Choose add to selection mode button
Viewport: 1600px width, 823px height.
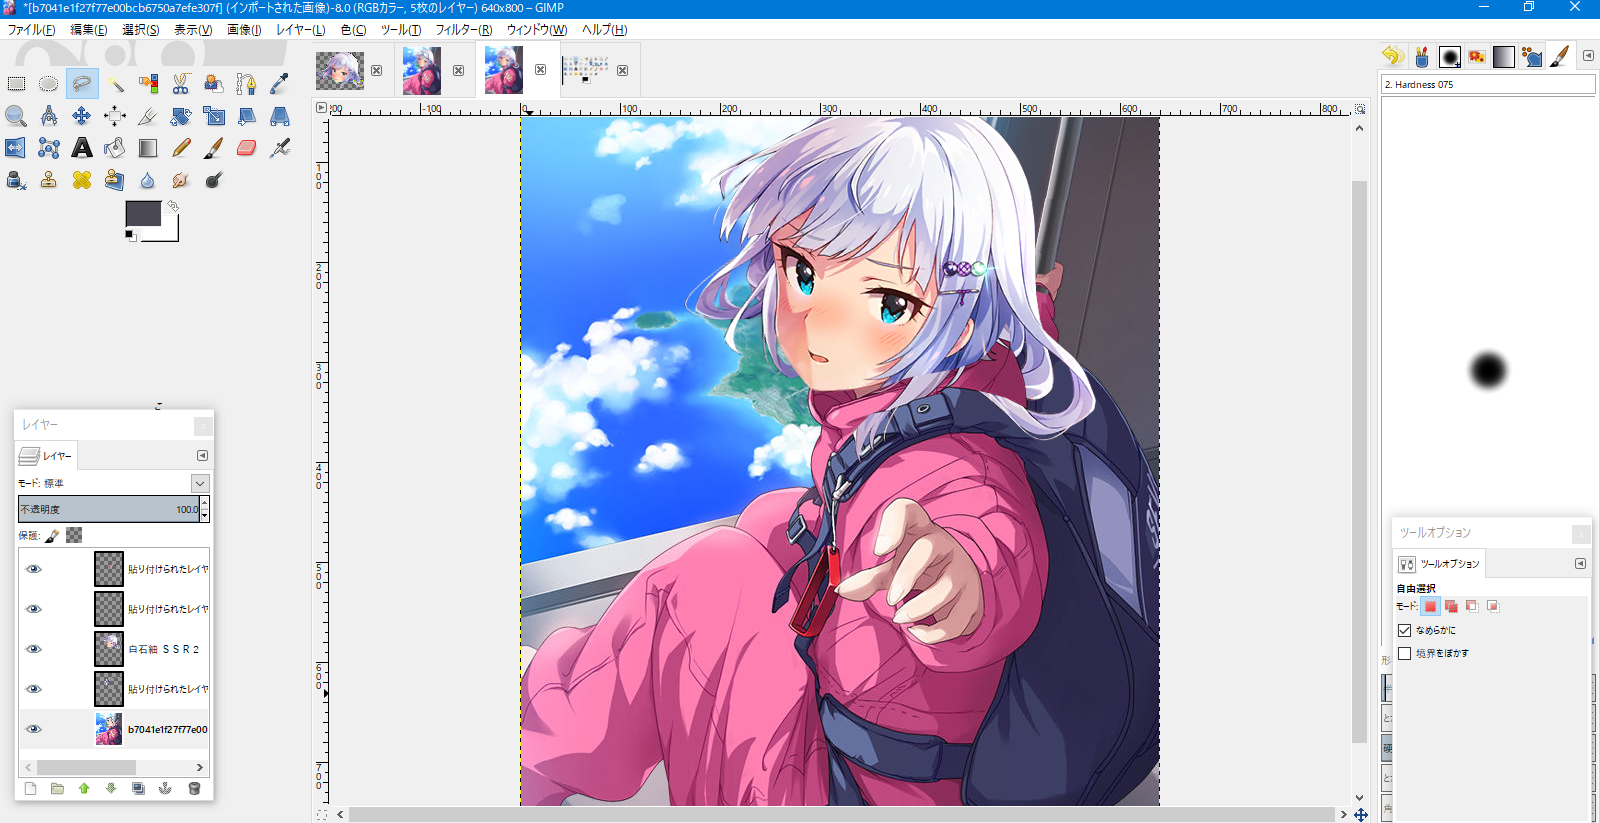point(1452,606)
